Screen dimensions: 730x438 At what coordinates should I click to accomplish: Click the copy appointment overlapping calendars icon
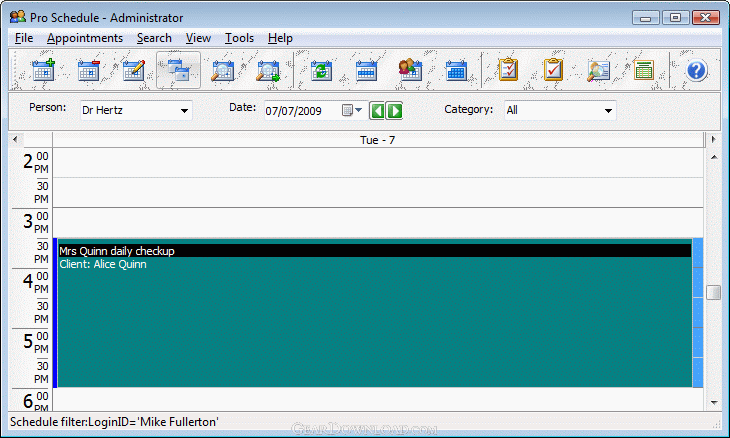coord(179,71)
